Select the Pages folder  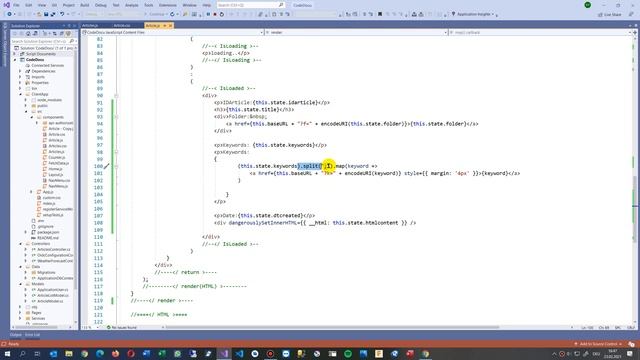[36, 312]
